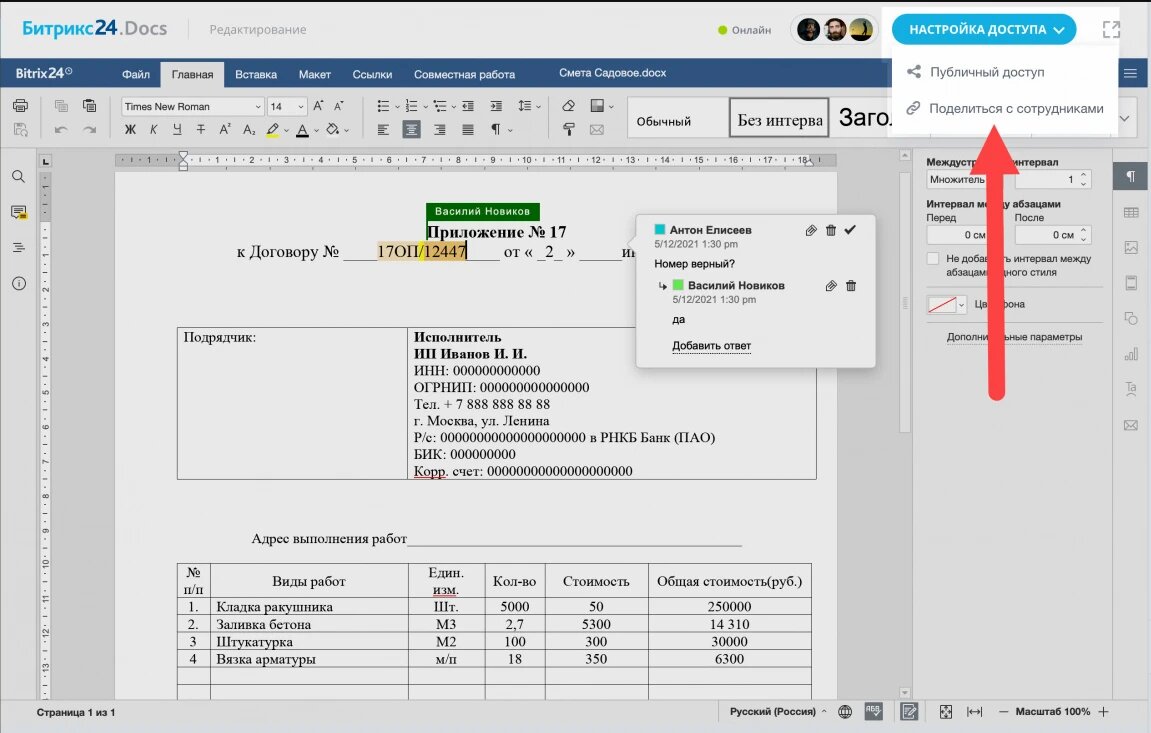Click the decrease indent icon
The width and height of the screenshot is (1151, 733).
468,106
